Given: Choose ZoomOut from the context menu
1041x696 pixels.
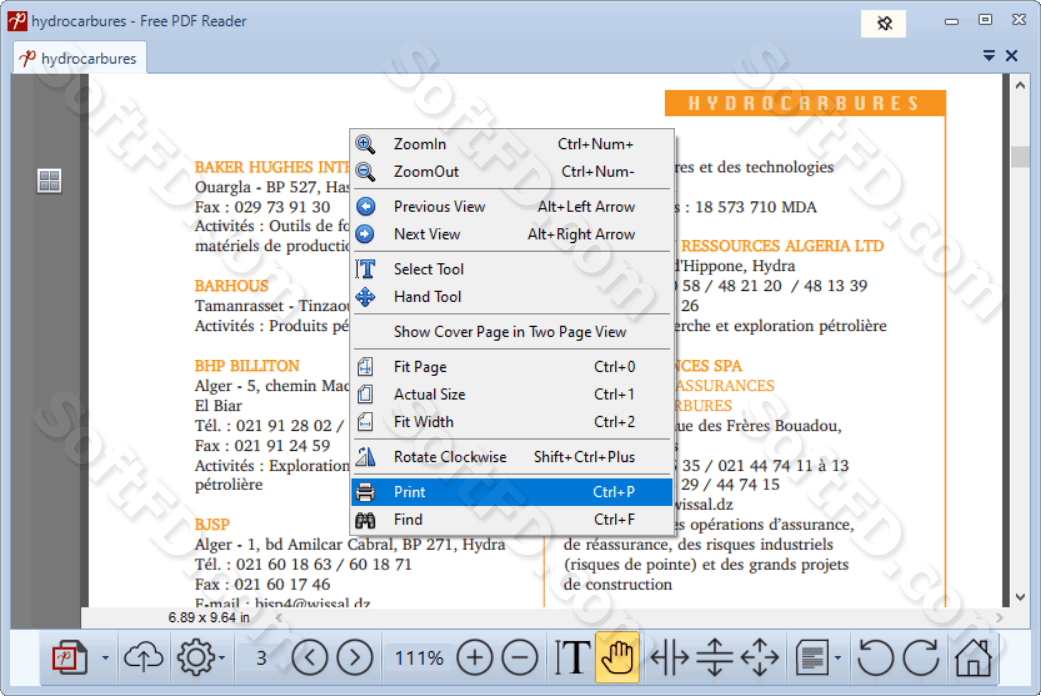Looking at the screenshot, I should point(512,172).
